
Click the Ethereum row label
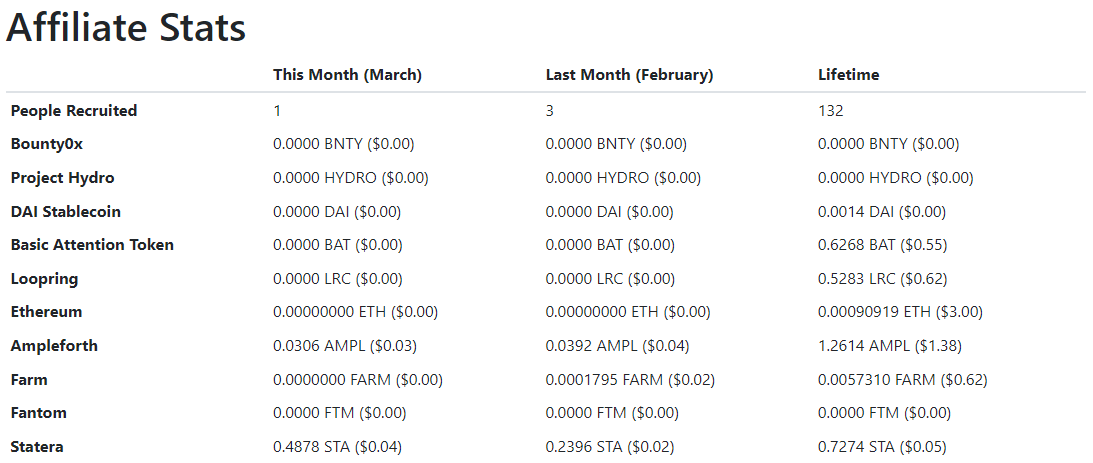[x=46, y=312]
